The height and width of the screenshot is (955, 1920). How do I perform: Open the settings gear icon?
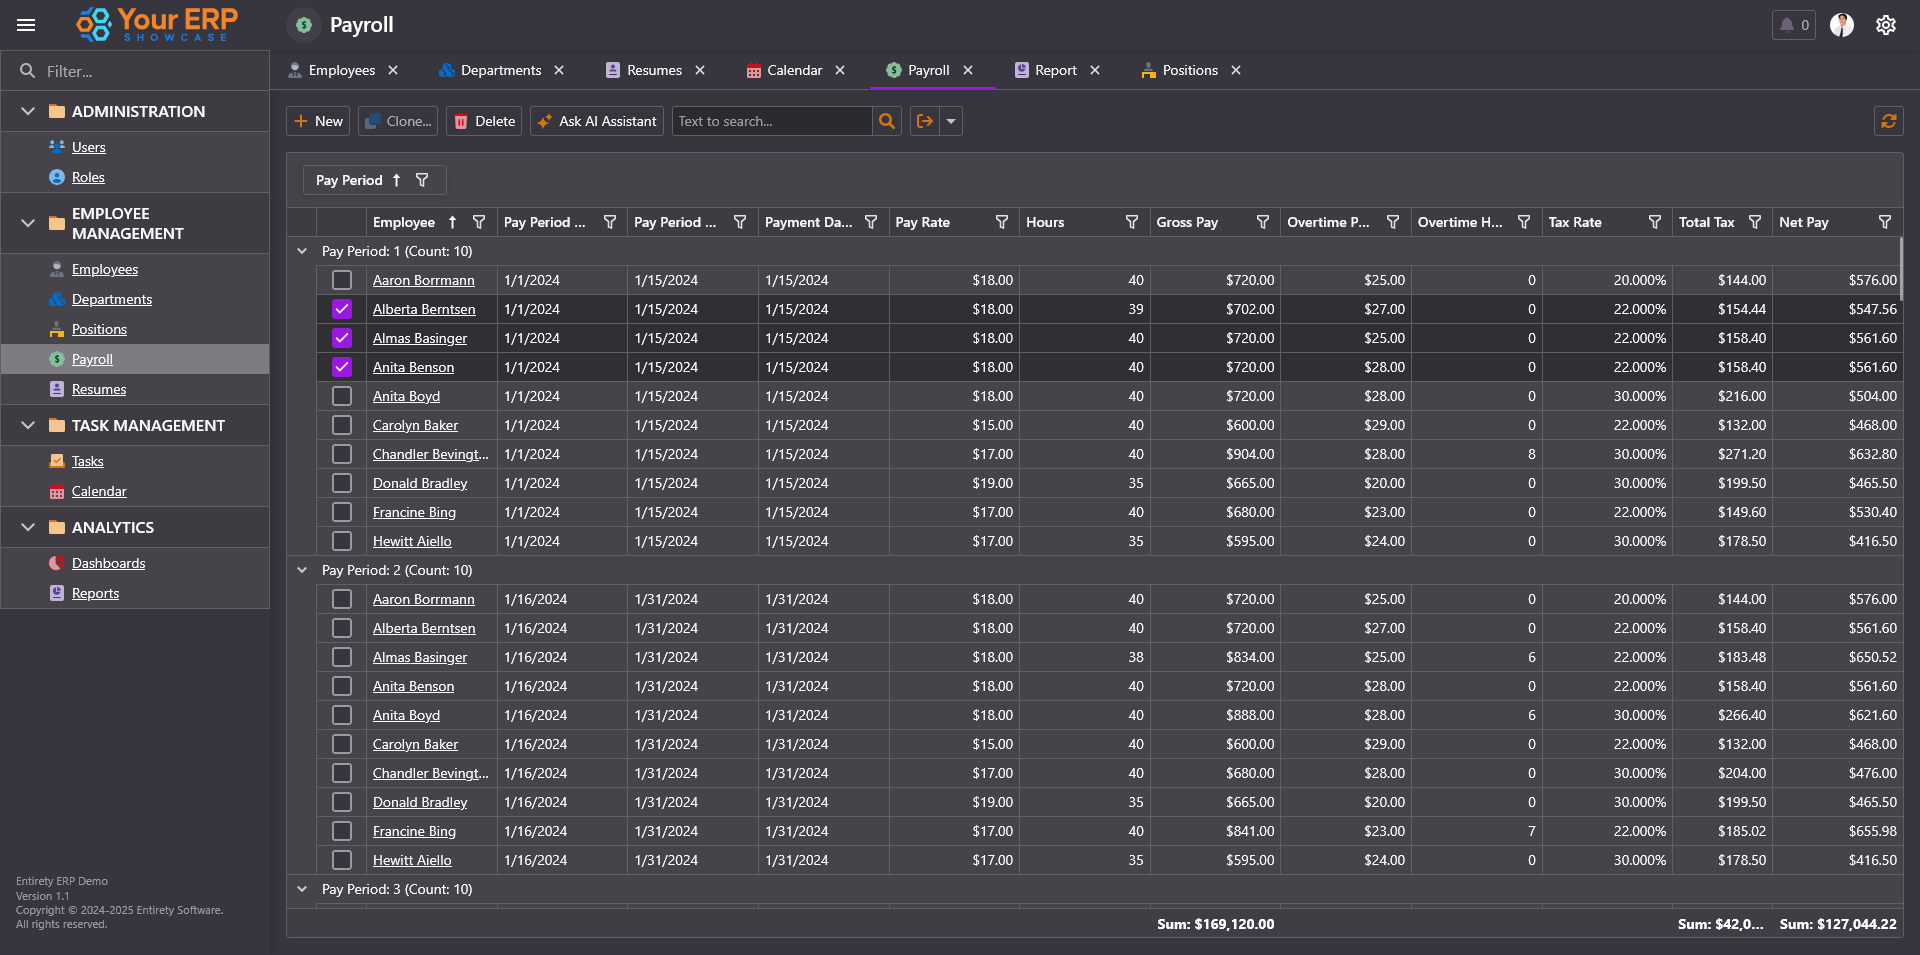click(1885, 25)
